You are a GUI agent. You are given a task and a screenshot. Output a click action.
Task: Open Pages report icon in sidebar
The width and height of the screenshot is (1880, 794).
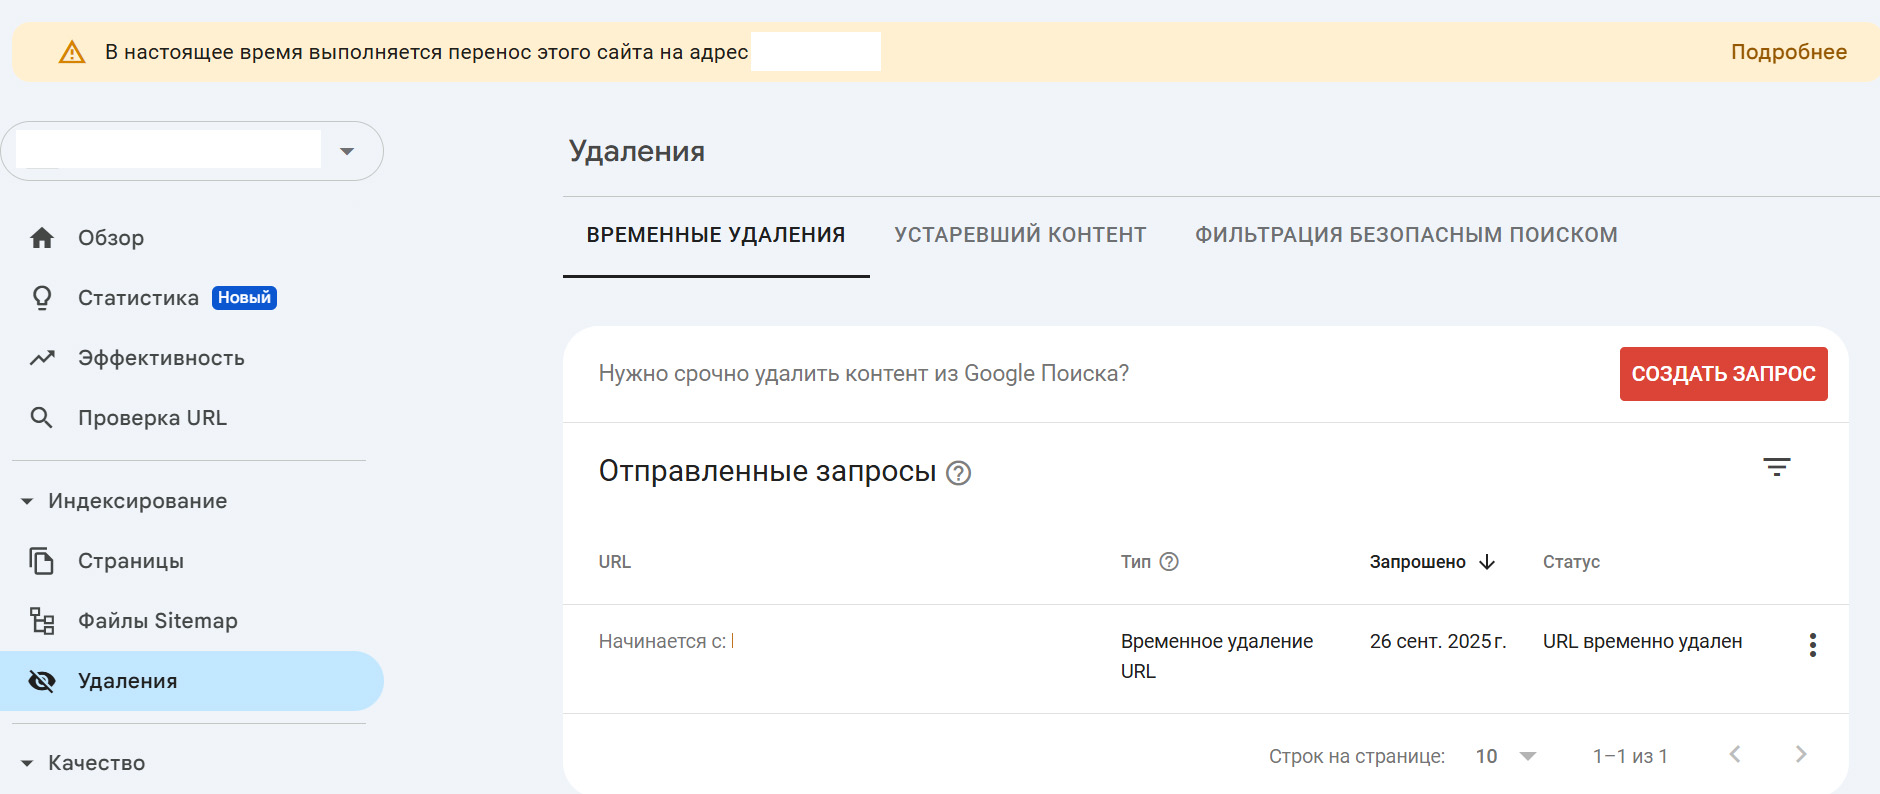[x=42, y=561]
